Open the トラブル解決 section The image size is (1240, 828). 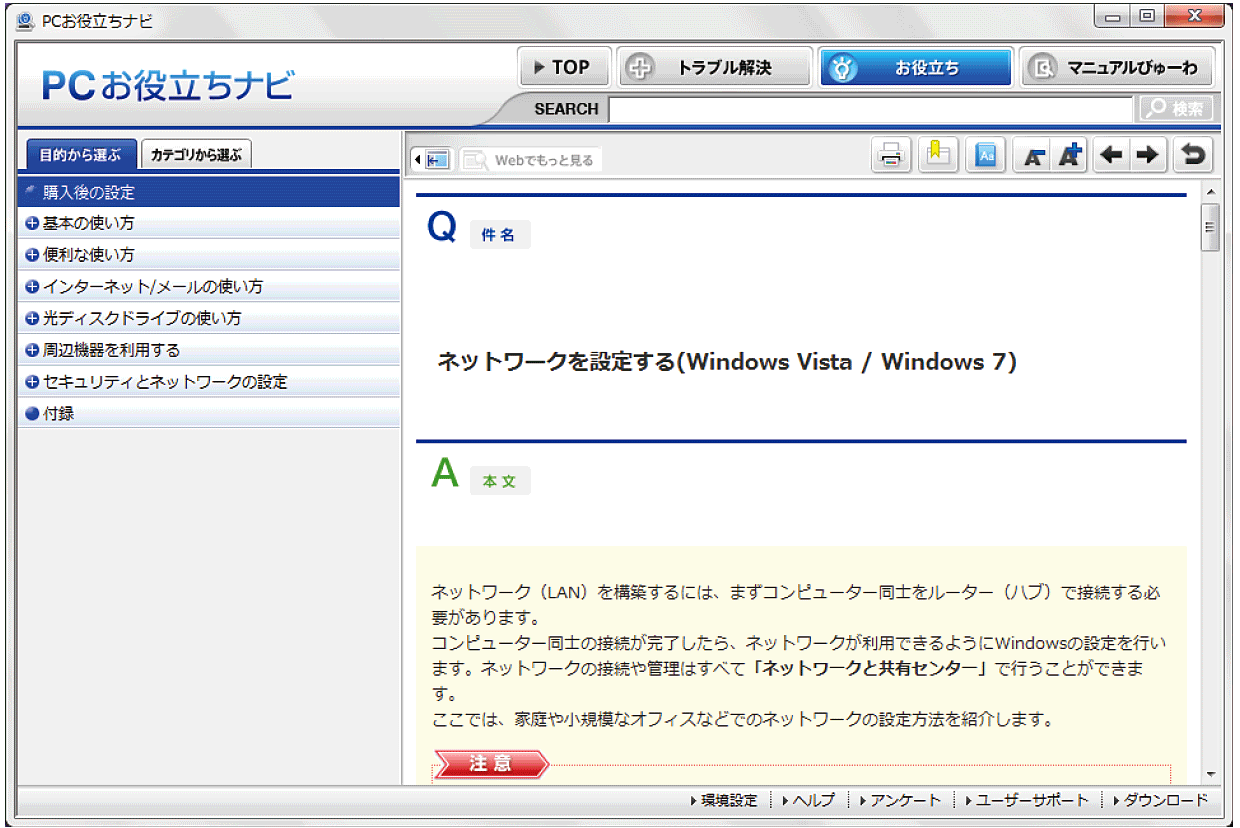(x=714, y=68)
